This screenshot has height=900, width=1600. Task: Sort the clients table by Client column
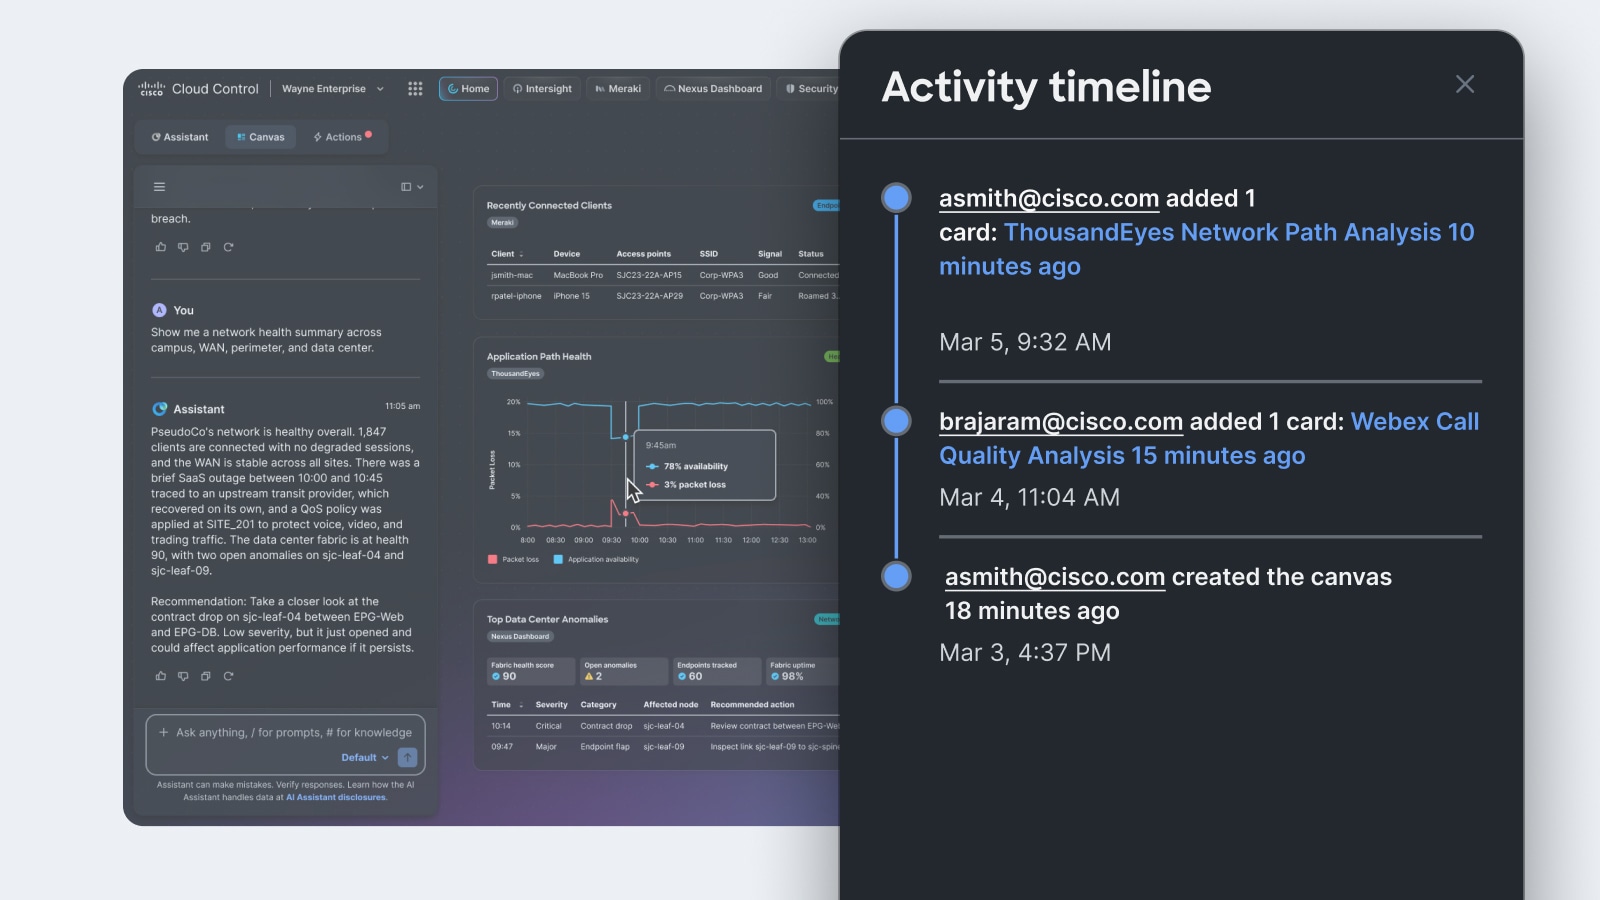(x=507, y=254)
